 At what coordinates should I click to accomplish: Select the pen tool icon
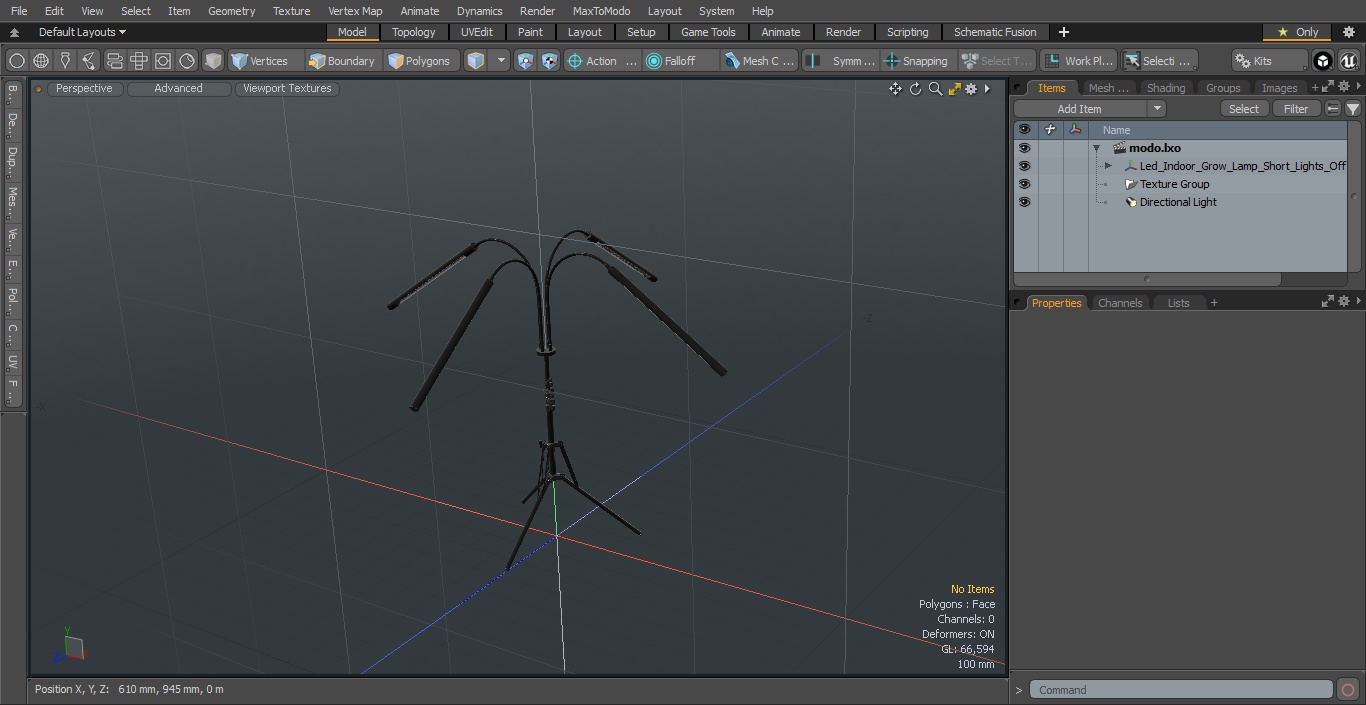[x=65, y=61]
